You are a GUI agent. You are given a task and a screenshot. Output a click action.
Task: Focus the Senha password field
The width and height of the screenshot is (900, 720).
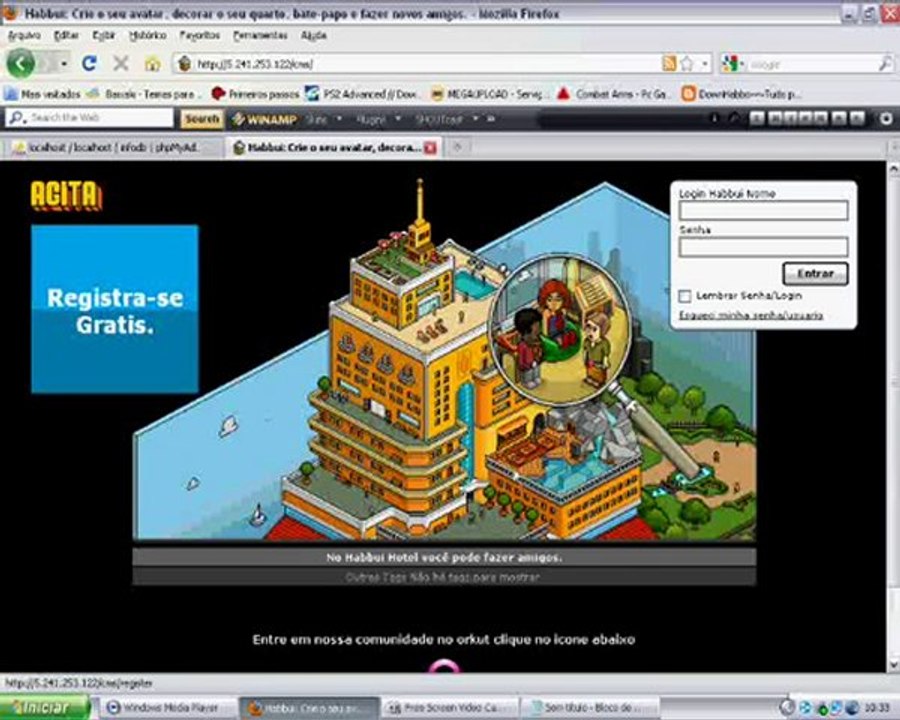point(763,247)
